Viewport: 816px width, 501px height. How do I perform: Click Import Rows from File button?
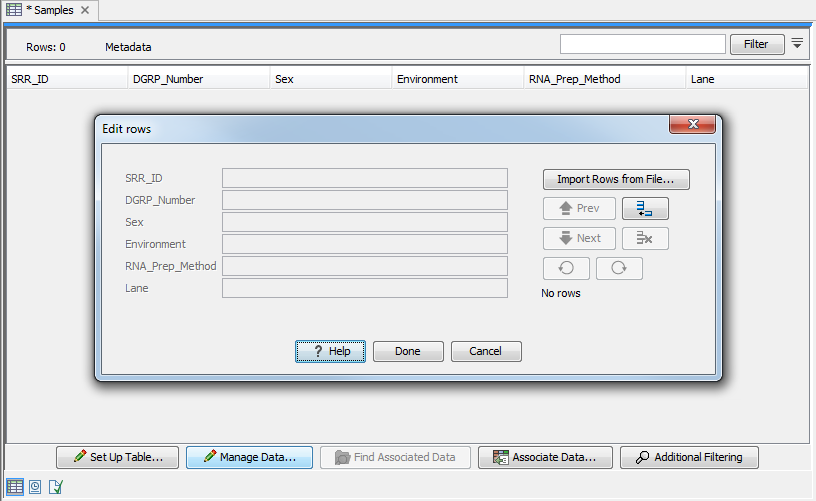(616, 180)
